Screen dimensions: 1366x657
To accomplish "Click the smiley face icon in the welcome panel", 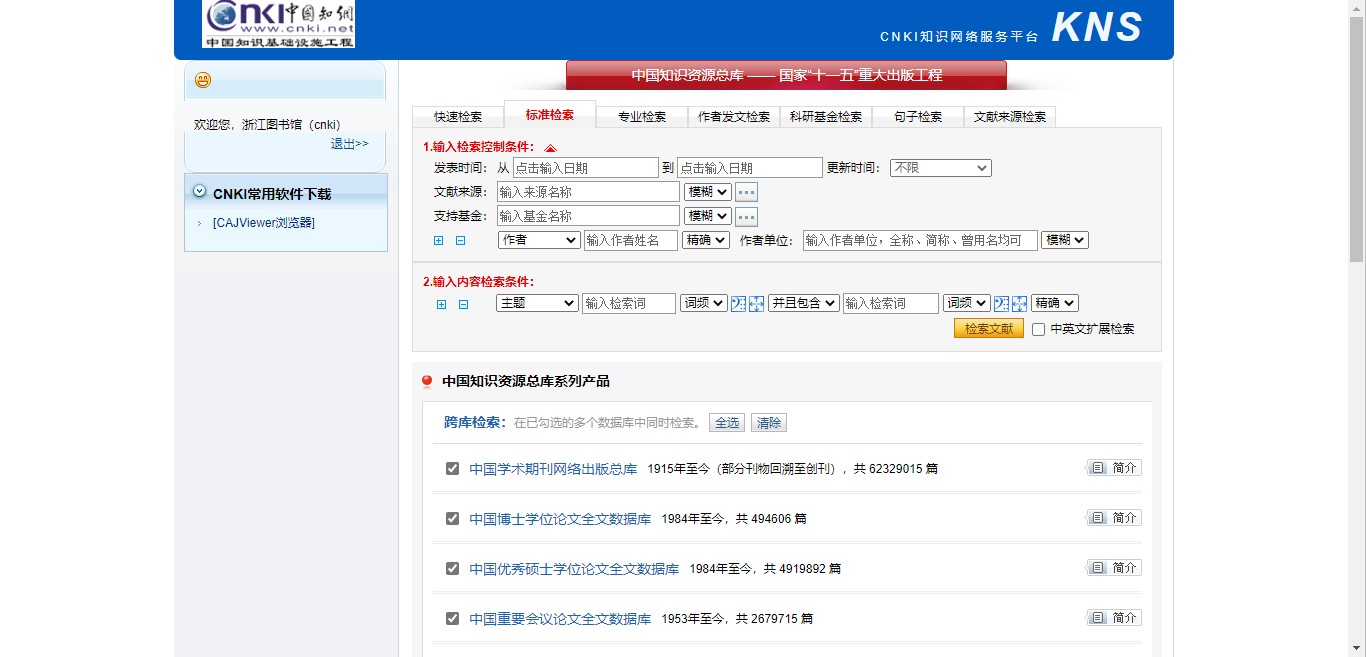I will point(203,80).
